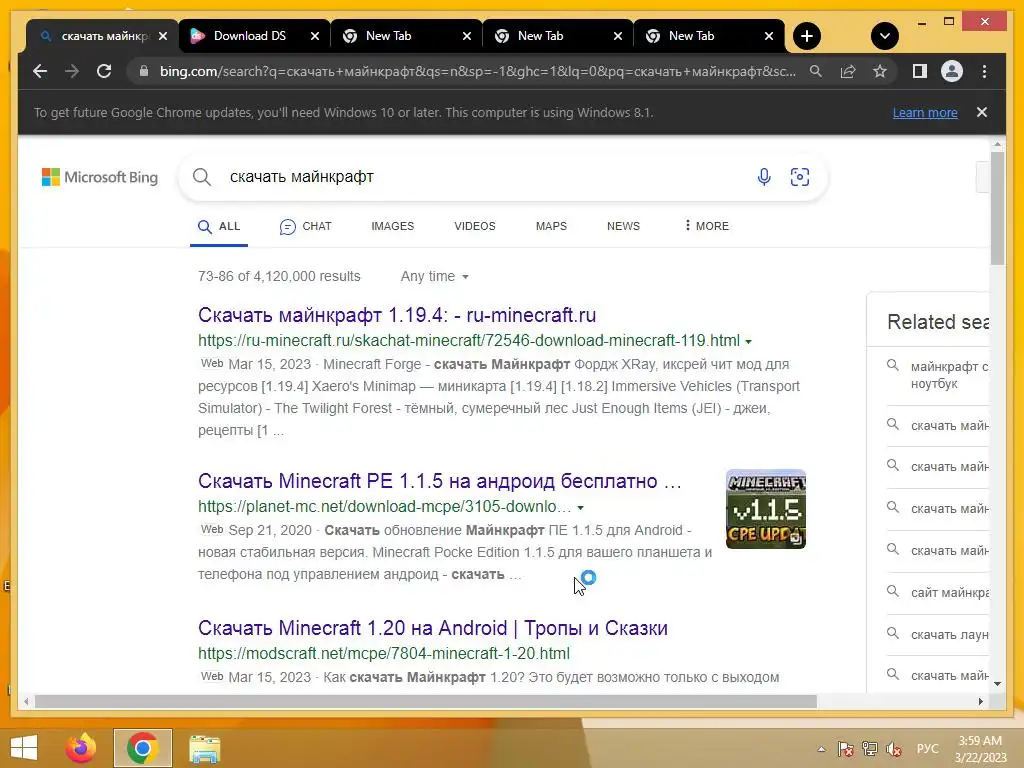This screenshot has width=1024, height=768.
Task: Click the vertical scrollbar thumb
Action: point(997,208)
